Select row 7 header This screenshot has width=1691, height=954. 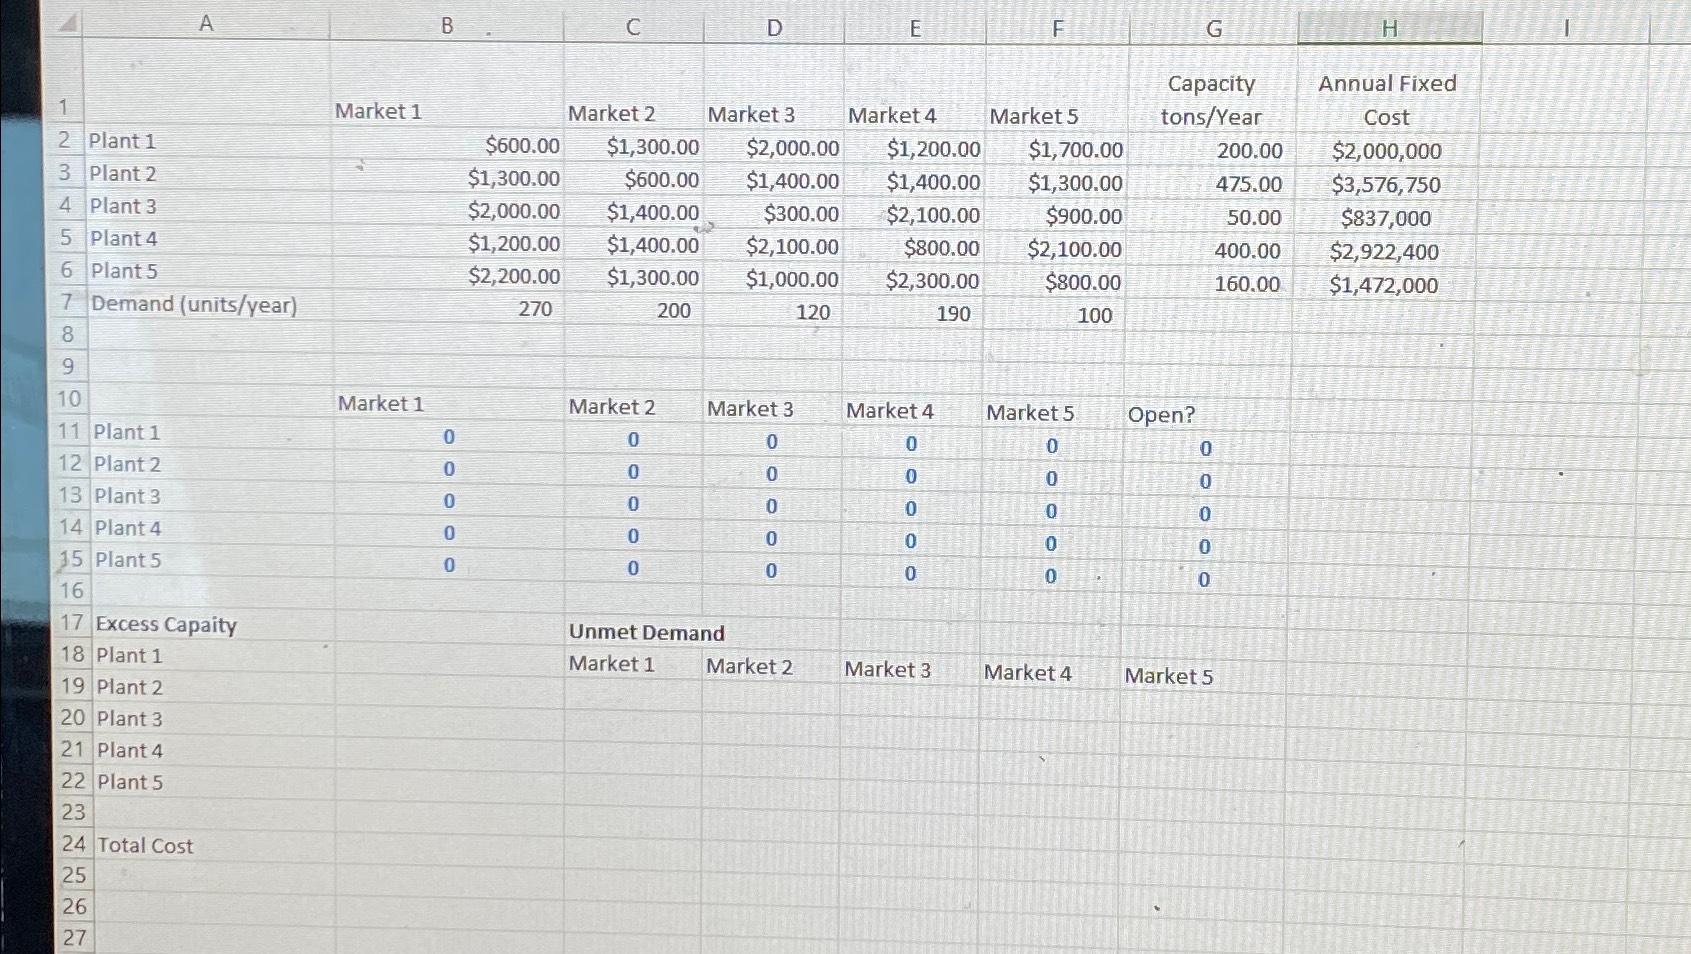tap(67, 302)
